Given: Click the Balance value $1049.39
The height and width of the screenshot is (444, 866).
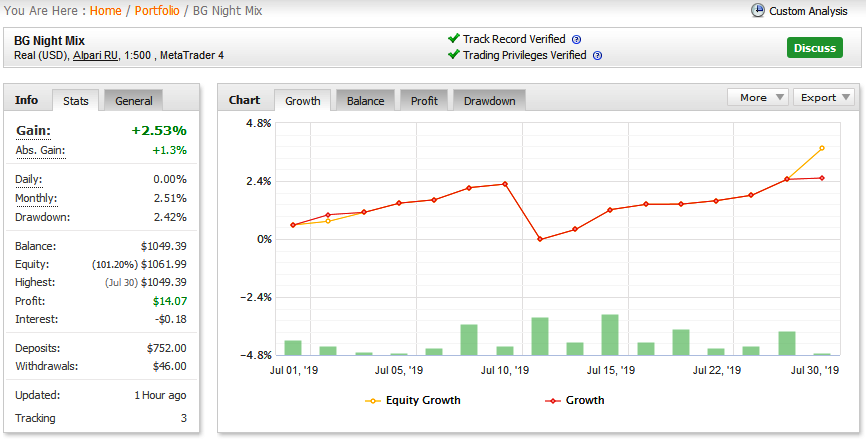Looking at the screenshot, I should [x=163, y=246].
